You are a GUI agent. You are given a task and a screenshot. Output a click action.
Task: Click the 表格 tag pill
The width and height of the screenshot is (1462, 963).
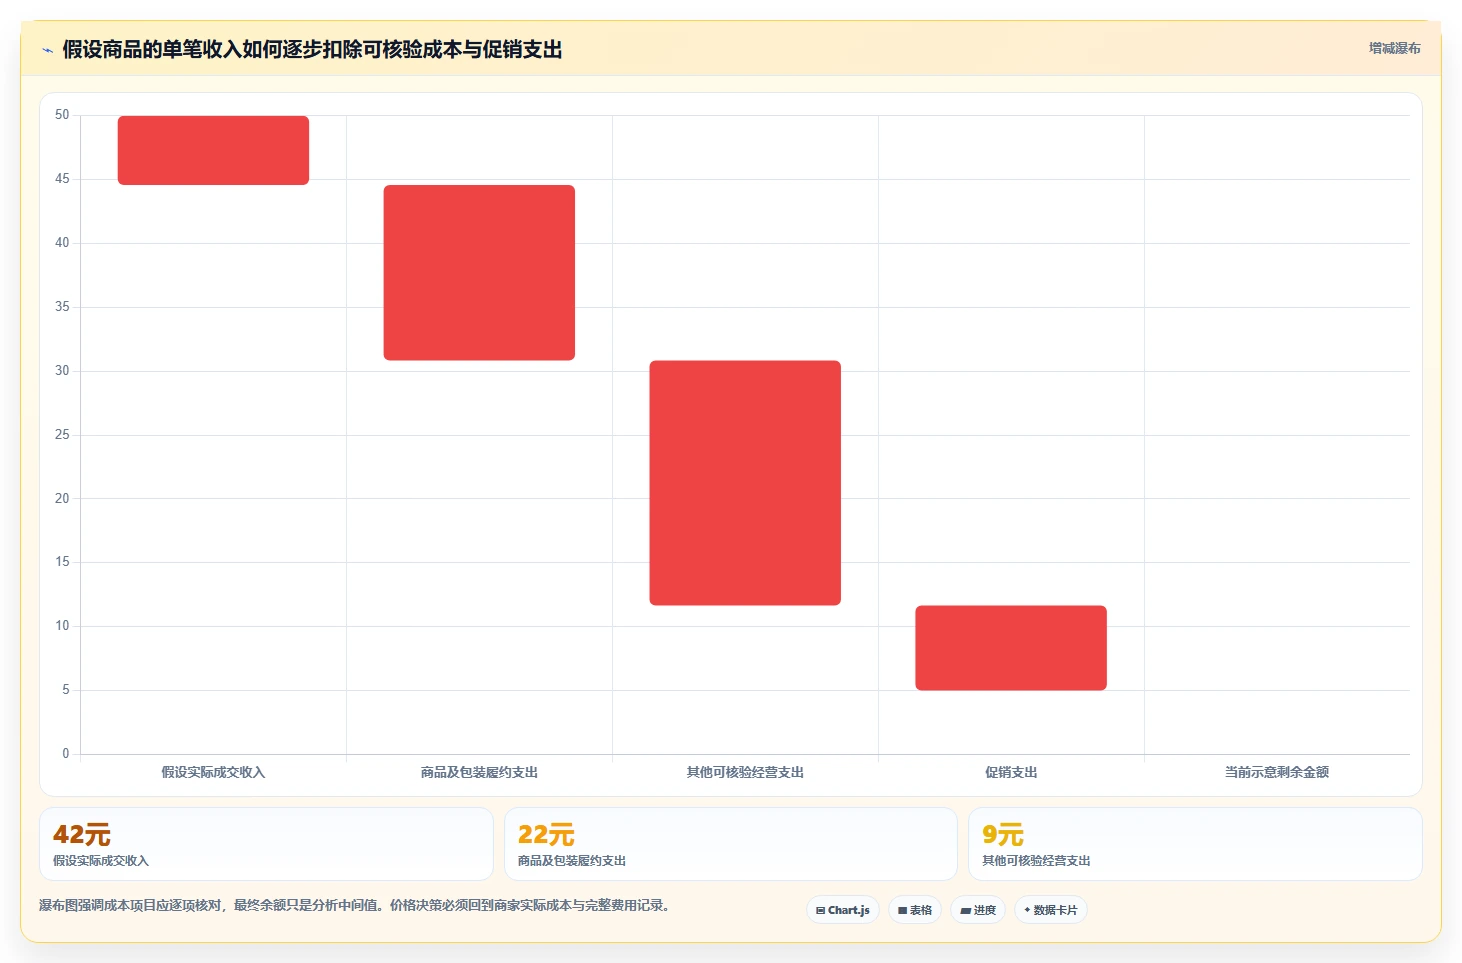tap(915, 910)
